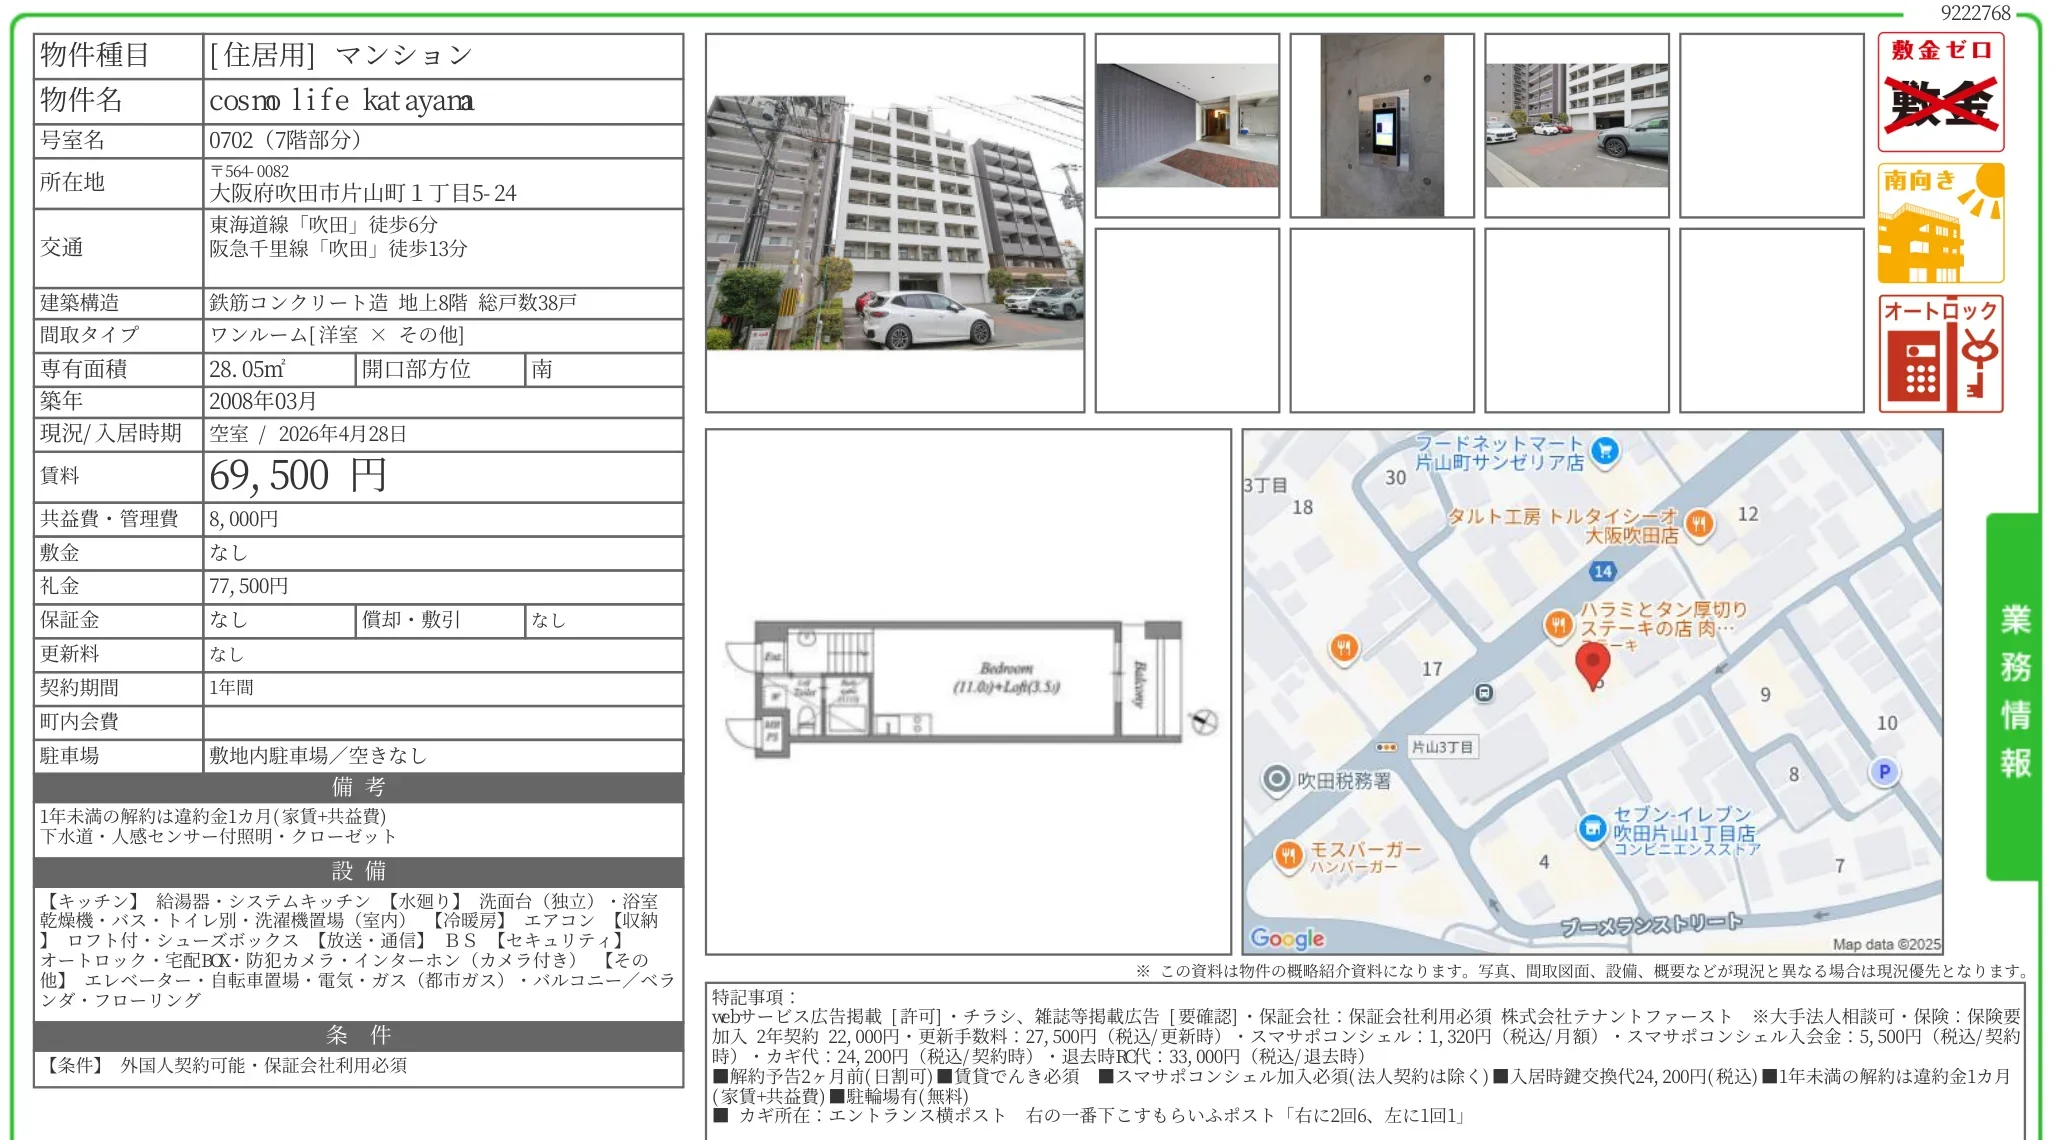Open the intercom panel thumbnail photo

pyautogui.click(x=1382, y=126)
